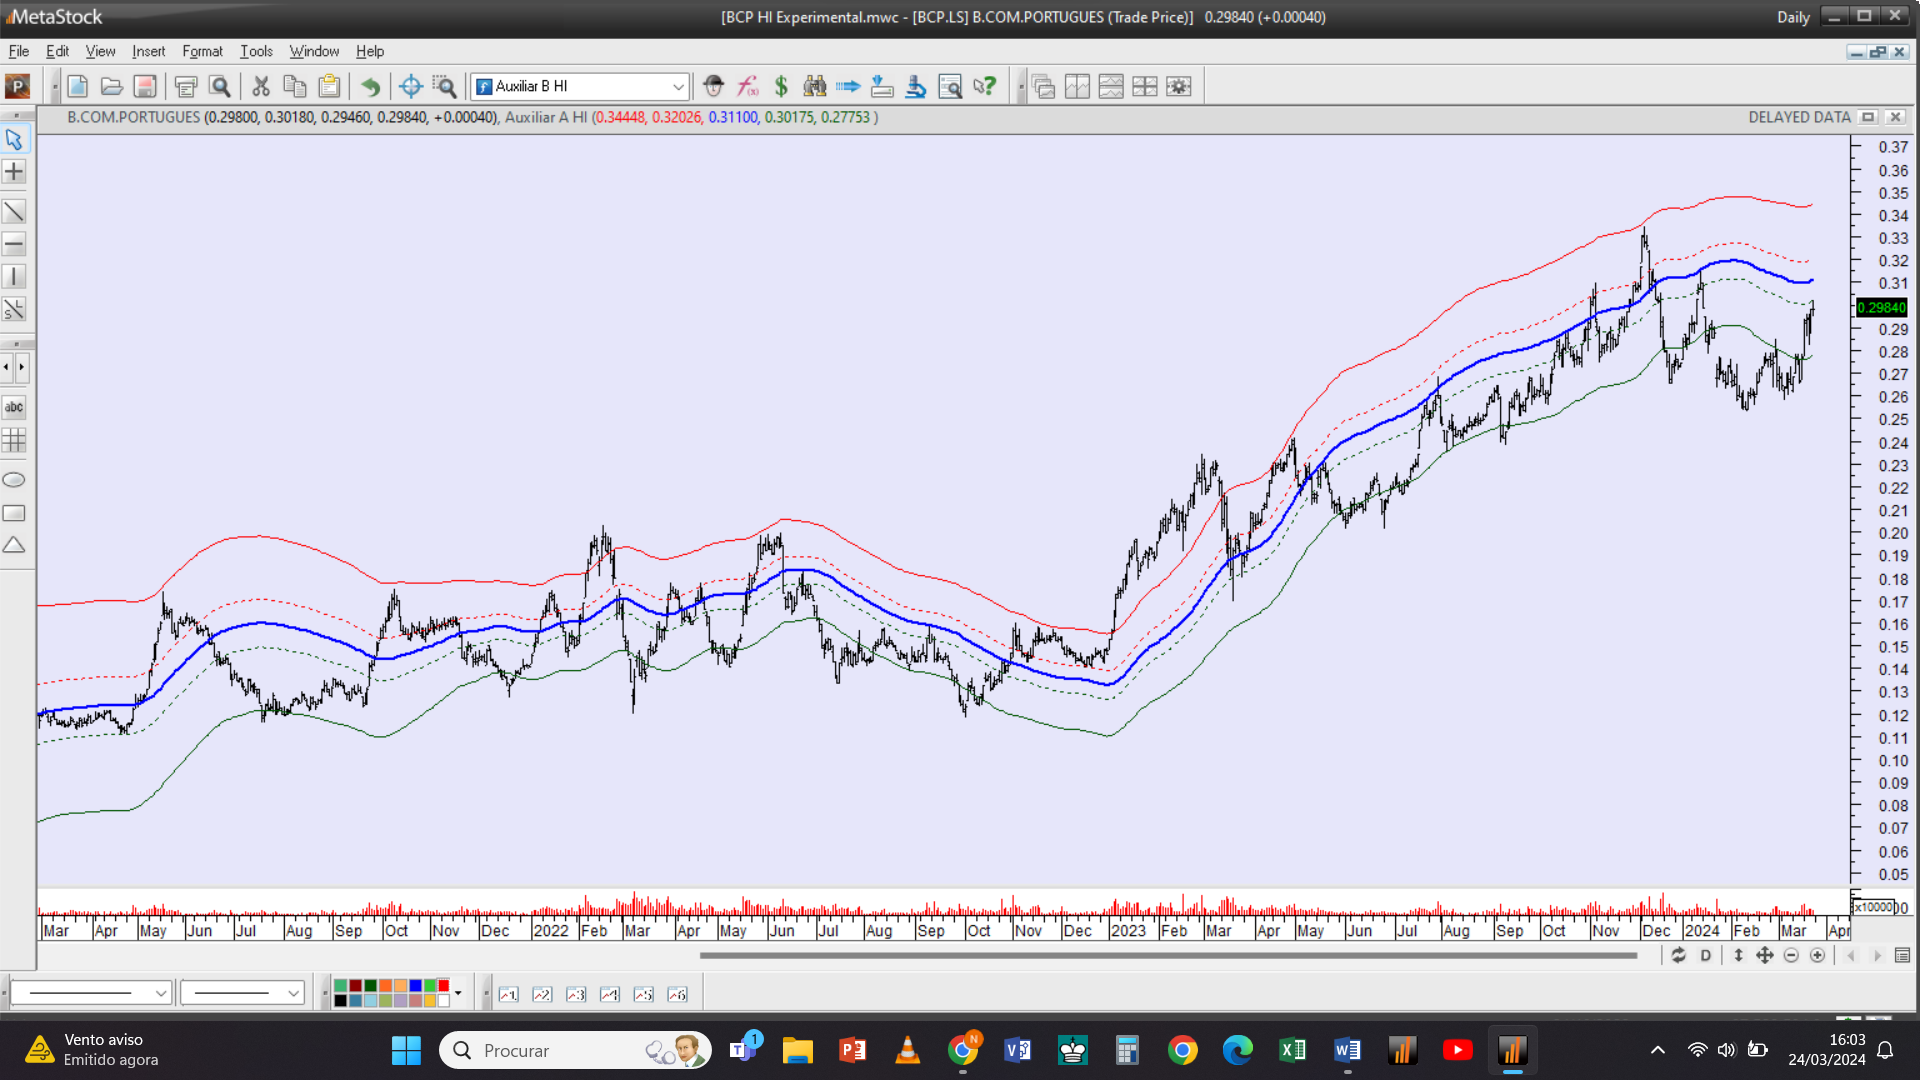Open the Tools menu
1920x1080 pixels.
pyautogui.click(x=256, y=51)
